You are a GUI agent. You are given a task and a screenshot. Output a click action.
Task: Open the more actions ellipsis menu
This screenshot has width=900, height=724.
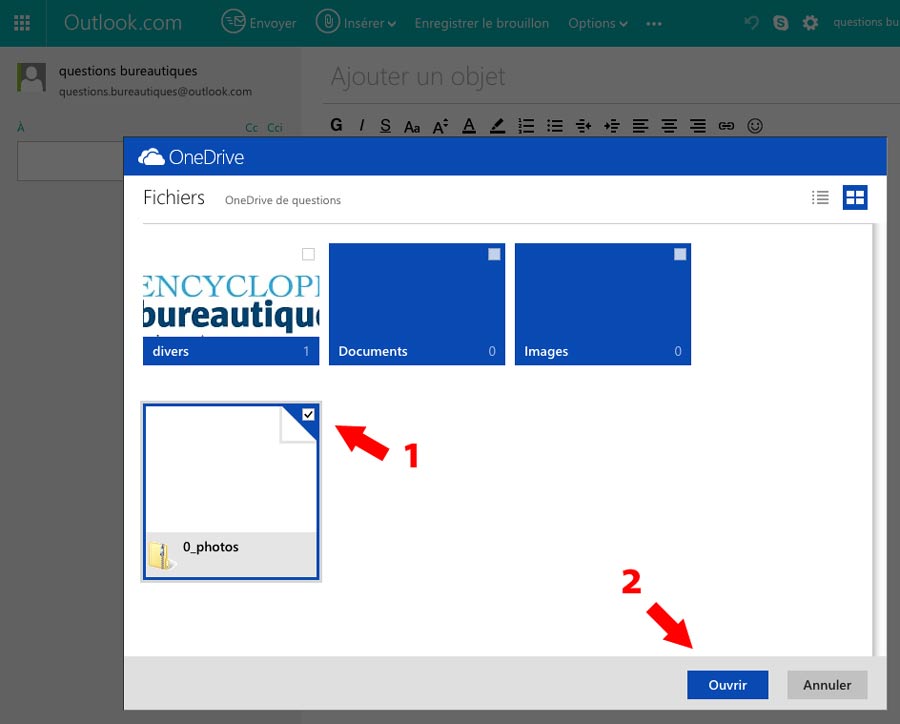[x=654, y=23]
